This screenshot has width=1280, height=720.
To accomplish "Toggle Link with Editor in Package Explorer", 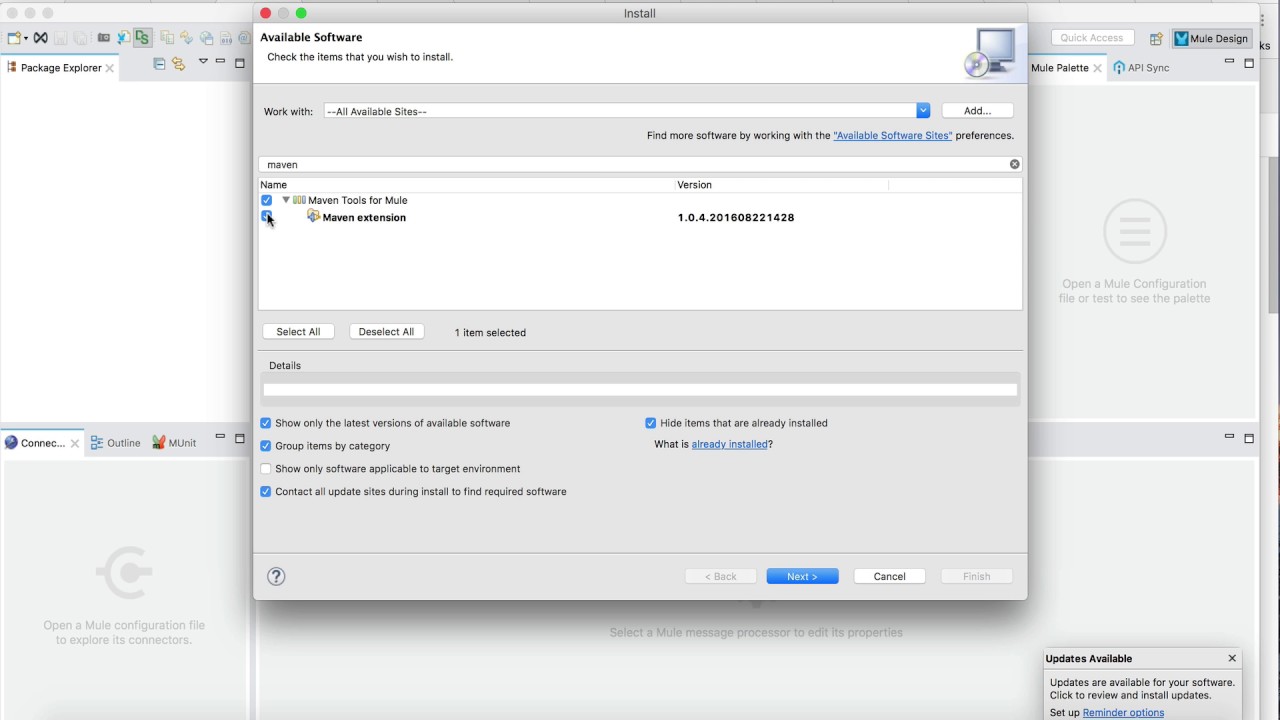I will click(178, 63).
